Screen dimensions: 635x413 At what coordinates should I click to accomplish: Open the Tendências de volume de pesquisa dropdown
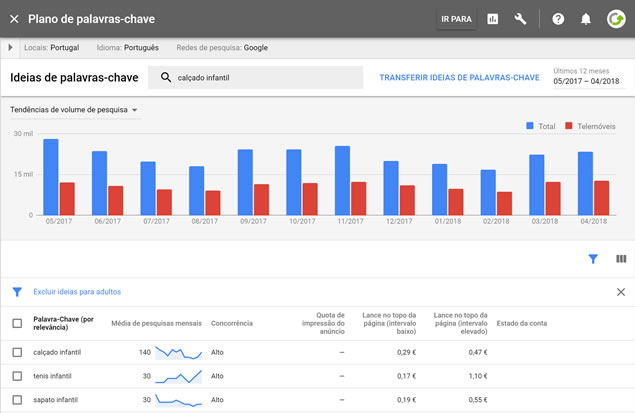coord(74,110)
